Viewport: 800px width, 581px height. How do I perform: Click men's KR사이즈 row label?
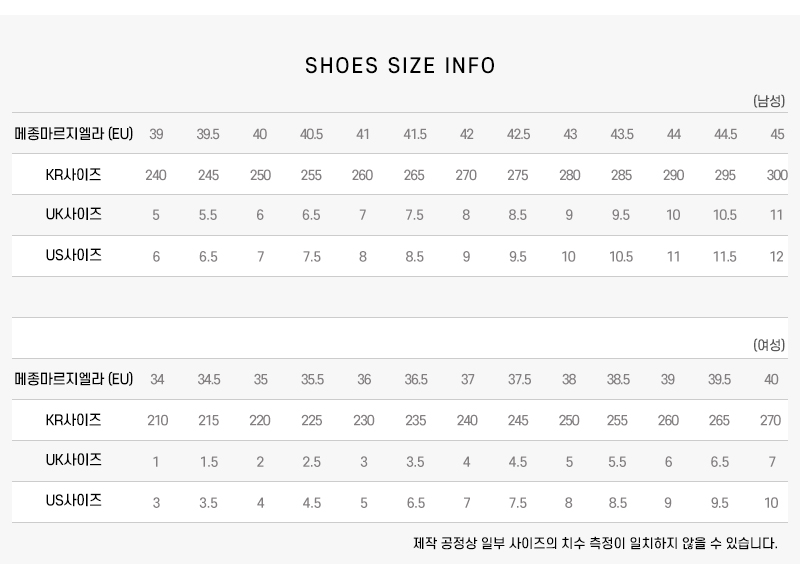coord(74,175)
